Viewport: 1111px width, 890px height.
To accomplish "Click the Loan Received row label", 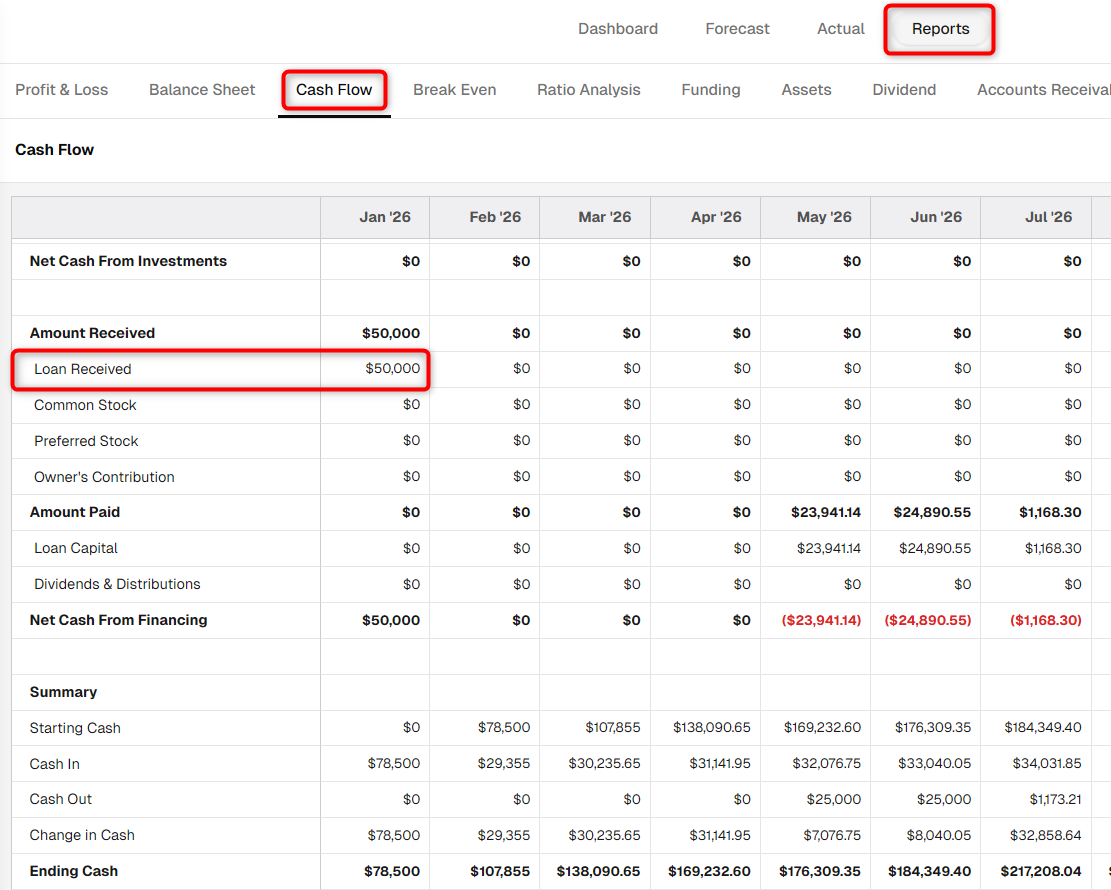I will [83, 369].
